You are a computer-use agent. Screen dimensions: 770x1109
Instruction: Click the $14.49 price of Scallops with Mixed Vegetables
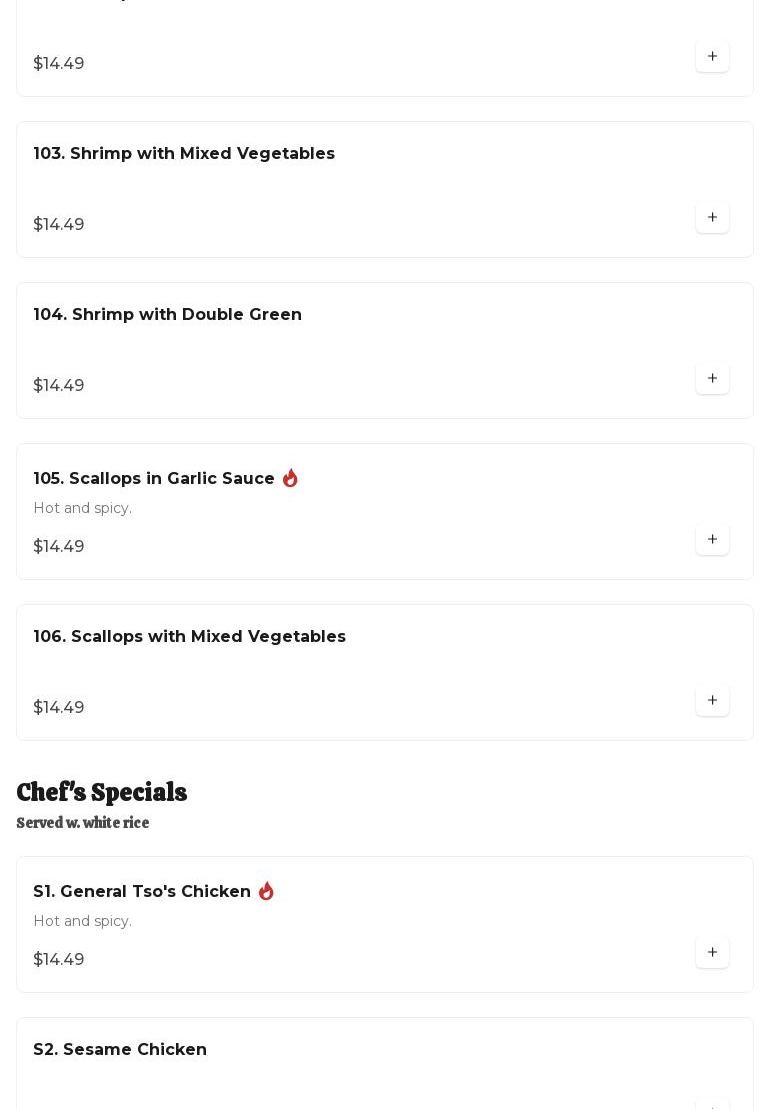tap(59, 707)
